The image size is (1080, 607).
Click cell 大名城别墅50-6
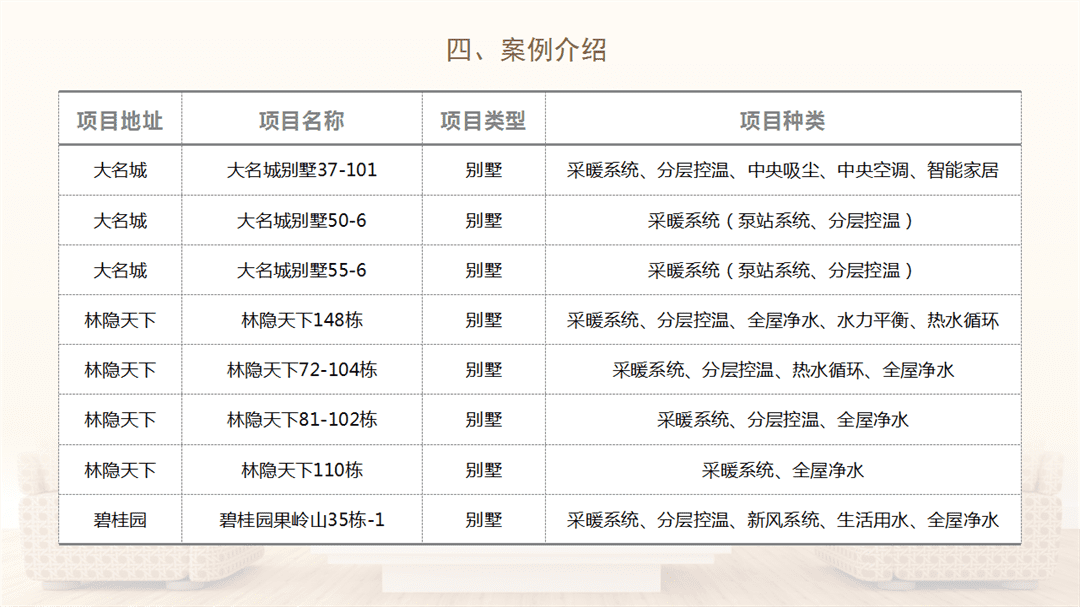click(x=302, y=220)
